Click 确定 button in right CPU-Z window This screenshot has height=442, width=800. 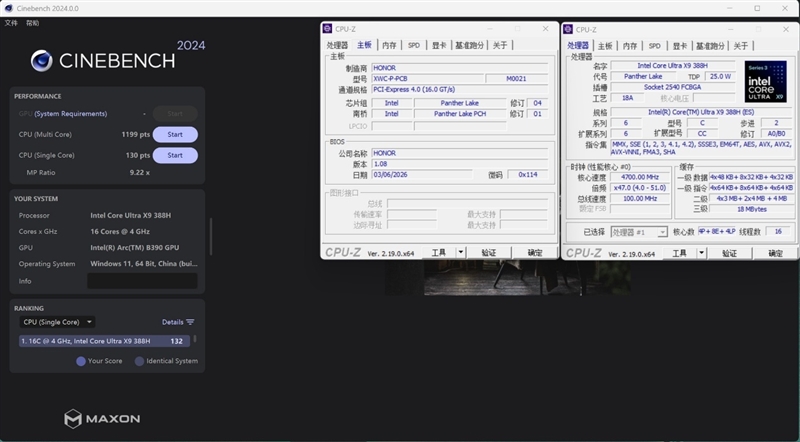click(x=776, y=253)
